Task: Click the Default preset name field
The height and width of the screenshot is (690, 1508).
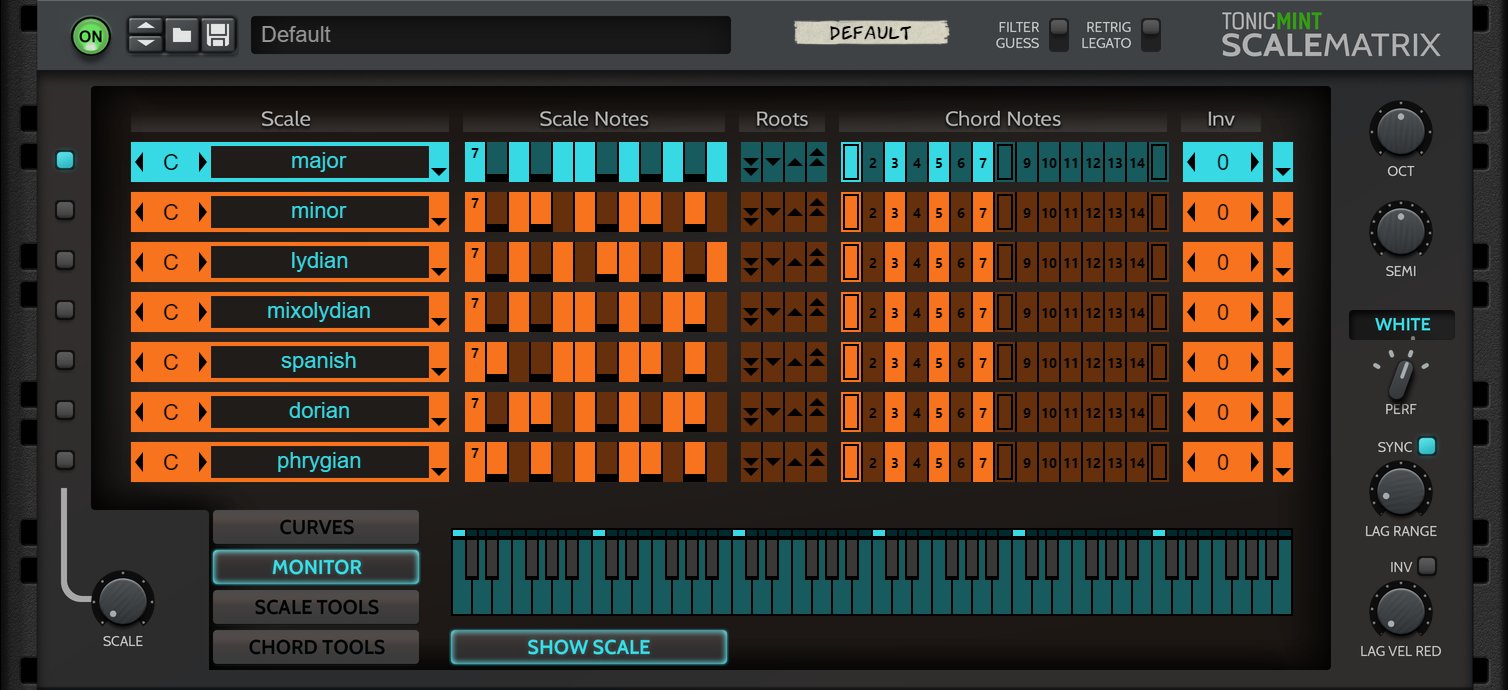Action: [490, 34]
